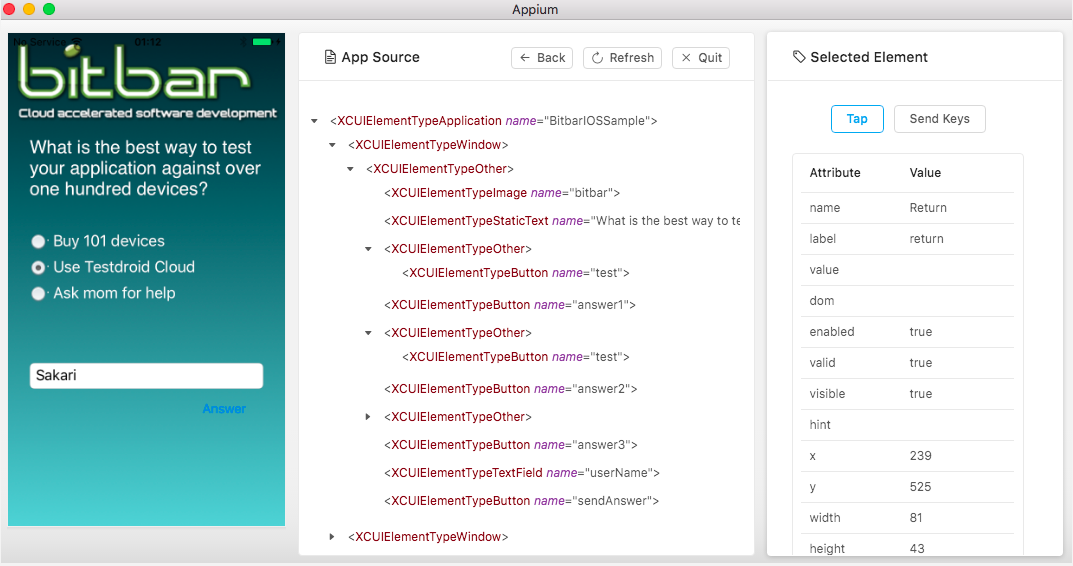1073x566 pixels.
Task: Click the text field containing Sakari
Action: point(146,376)
